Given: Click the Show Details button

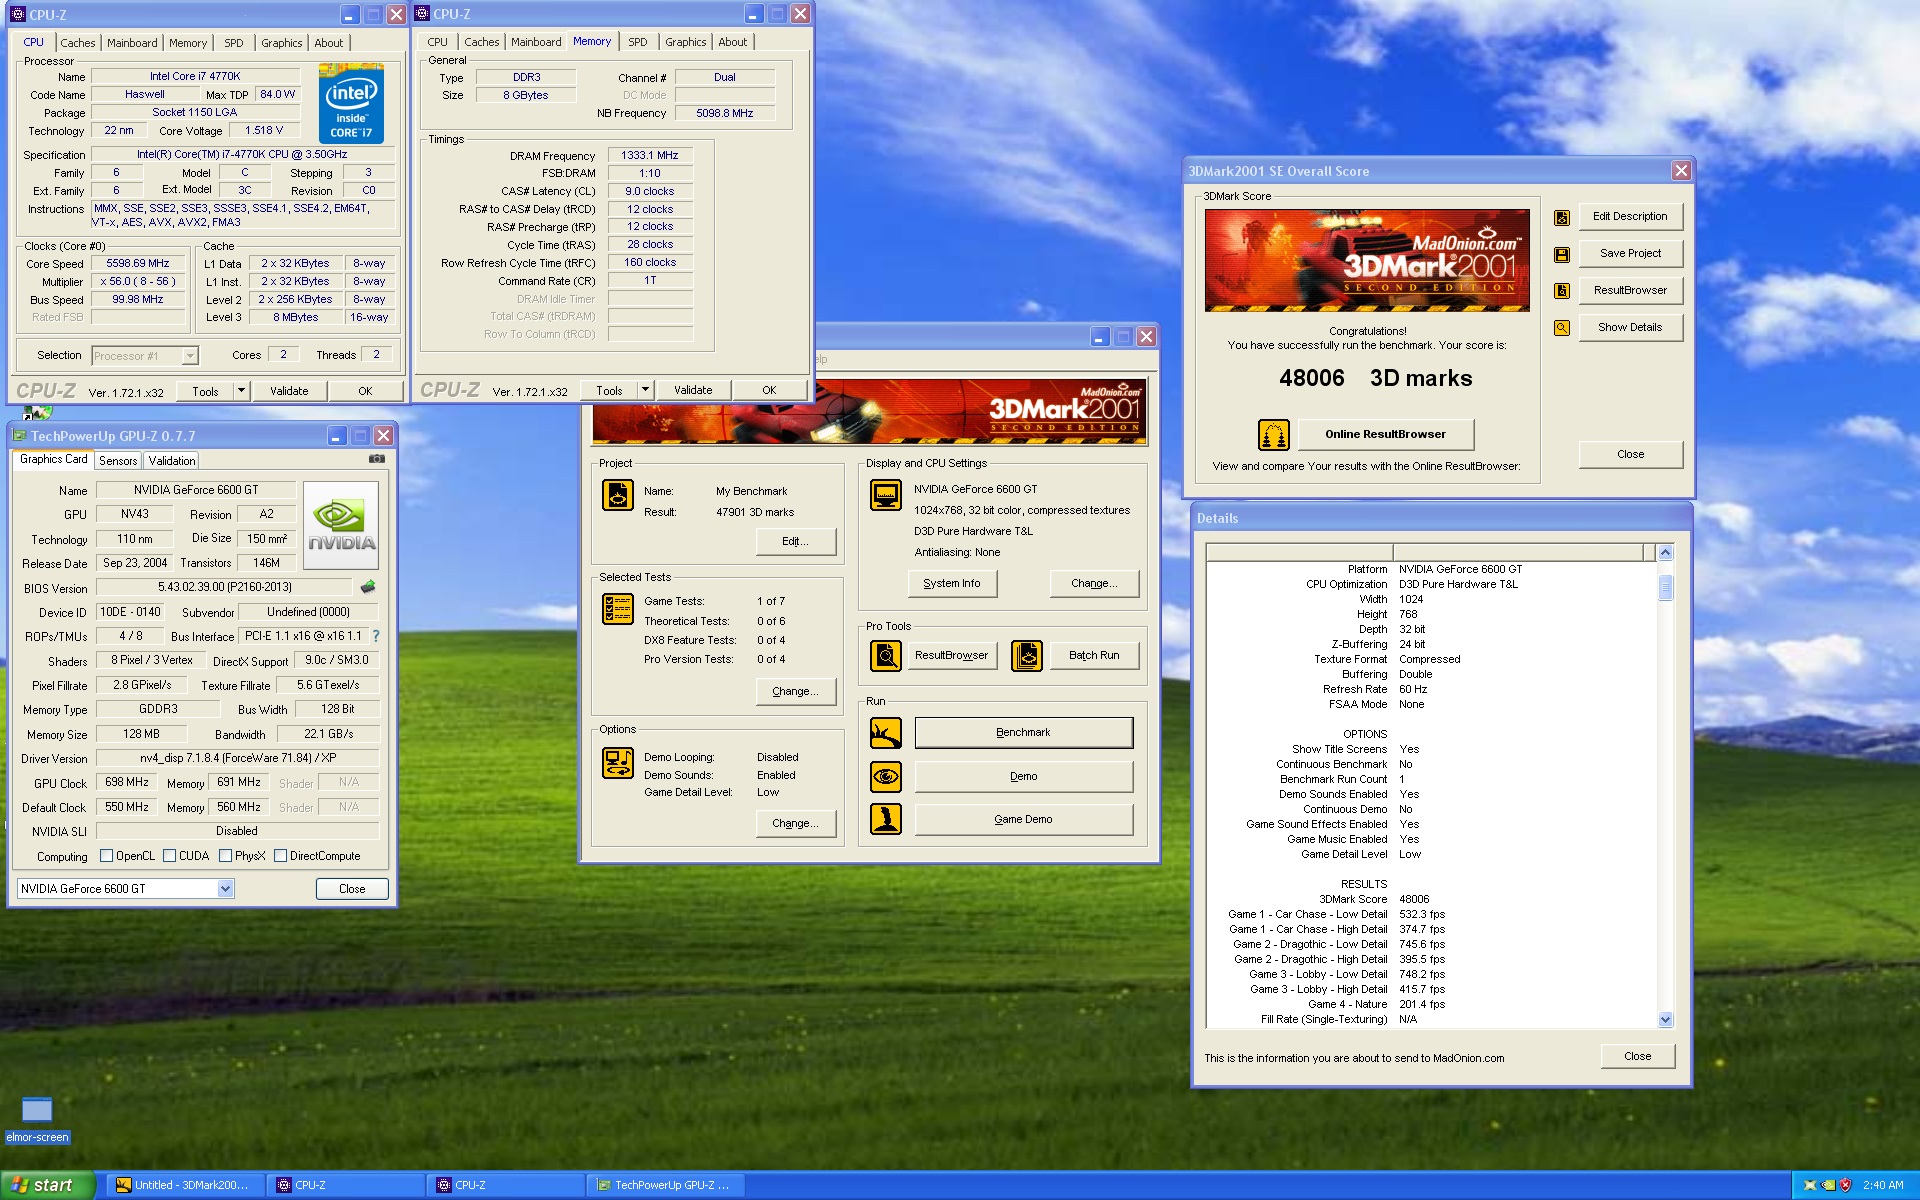Looking at the screenshot, I should pyautogui.click(x=1630, y=328).
